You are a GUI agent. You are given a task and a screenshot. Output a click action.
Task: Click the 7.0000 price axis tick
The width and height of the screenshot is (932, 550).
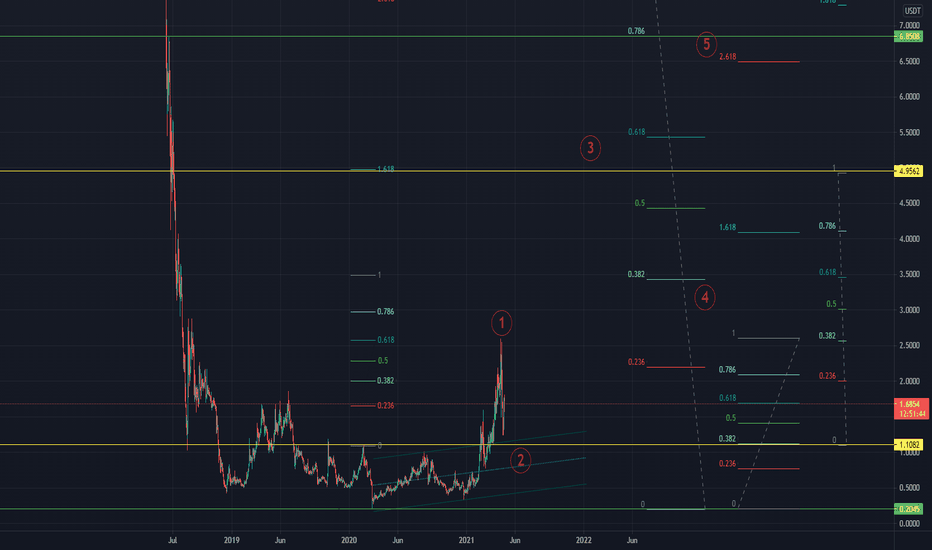coord(909,26)
